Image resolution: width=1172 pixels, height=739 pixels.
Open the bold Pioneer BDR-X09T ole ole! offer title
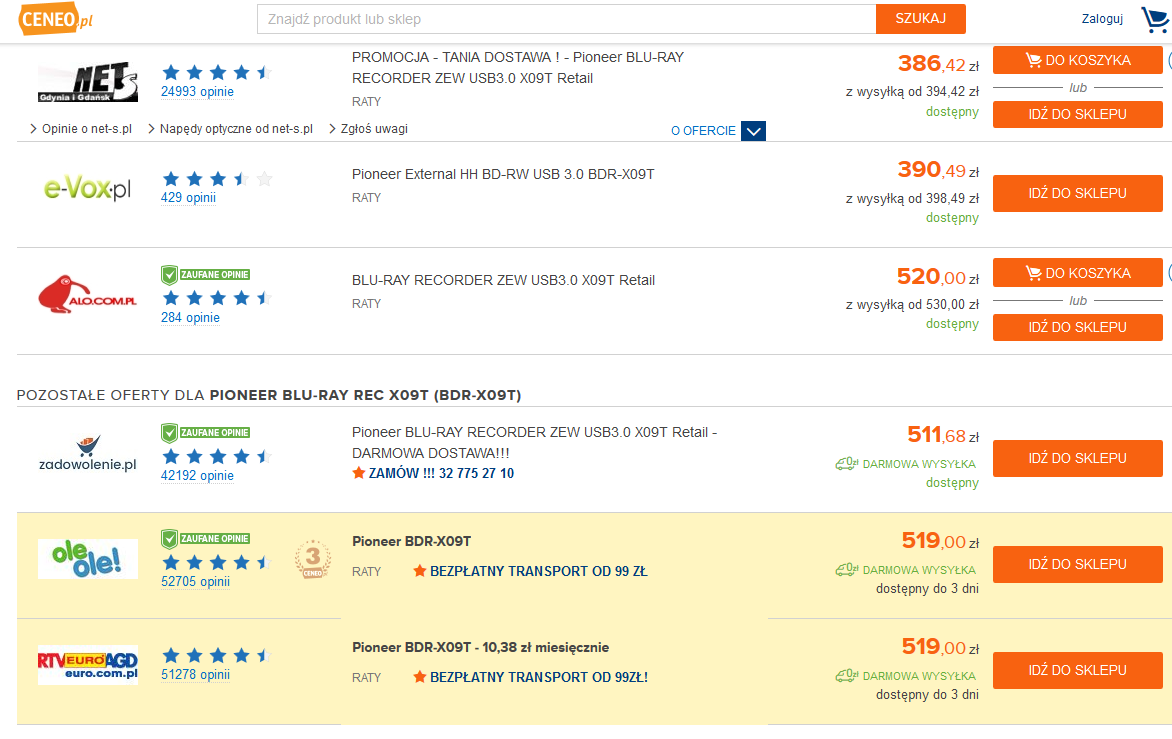pos(412,541)
